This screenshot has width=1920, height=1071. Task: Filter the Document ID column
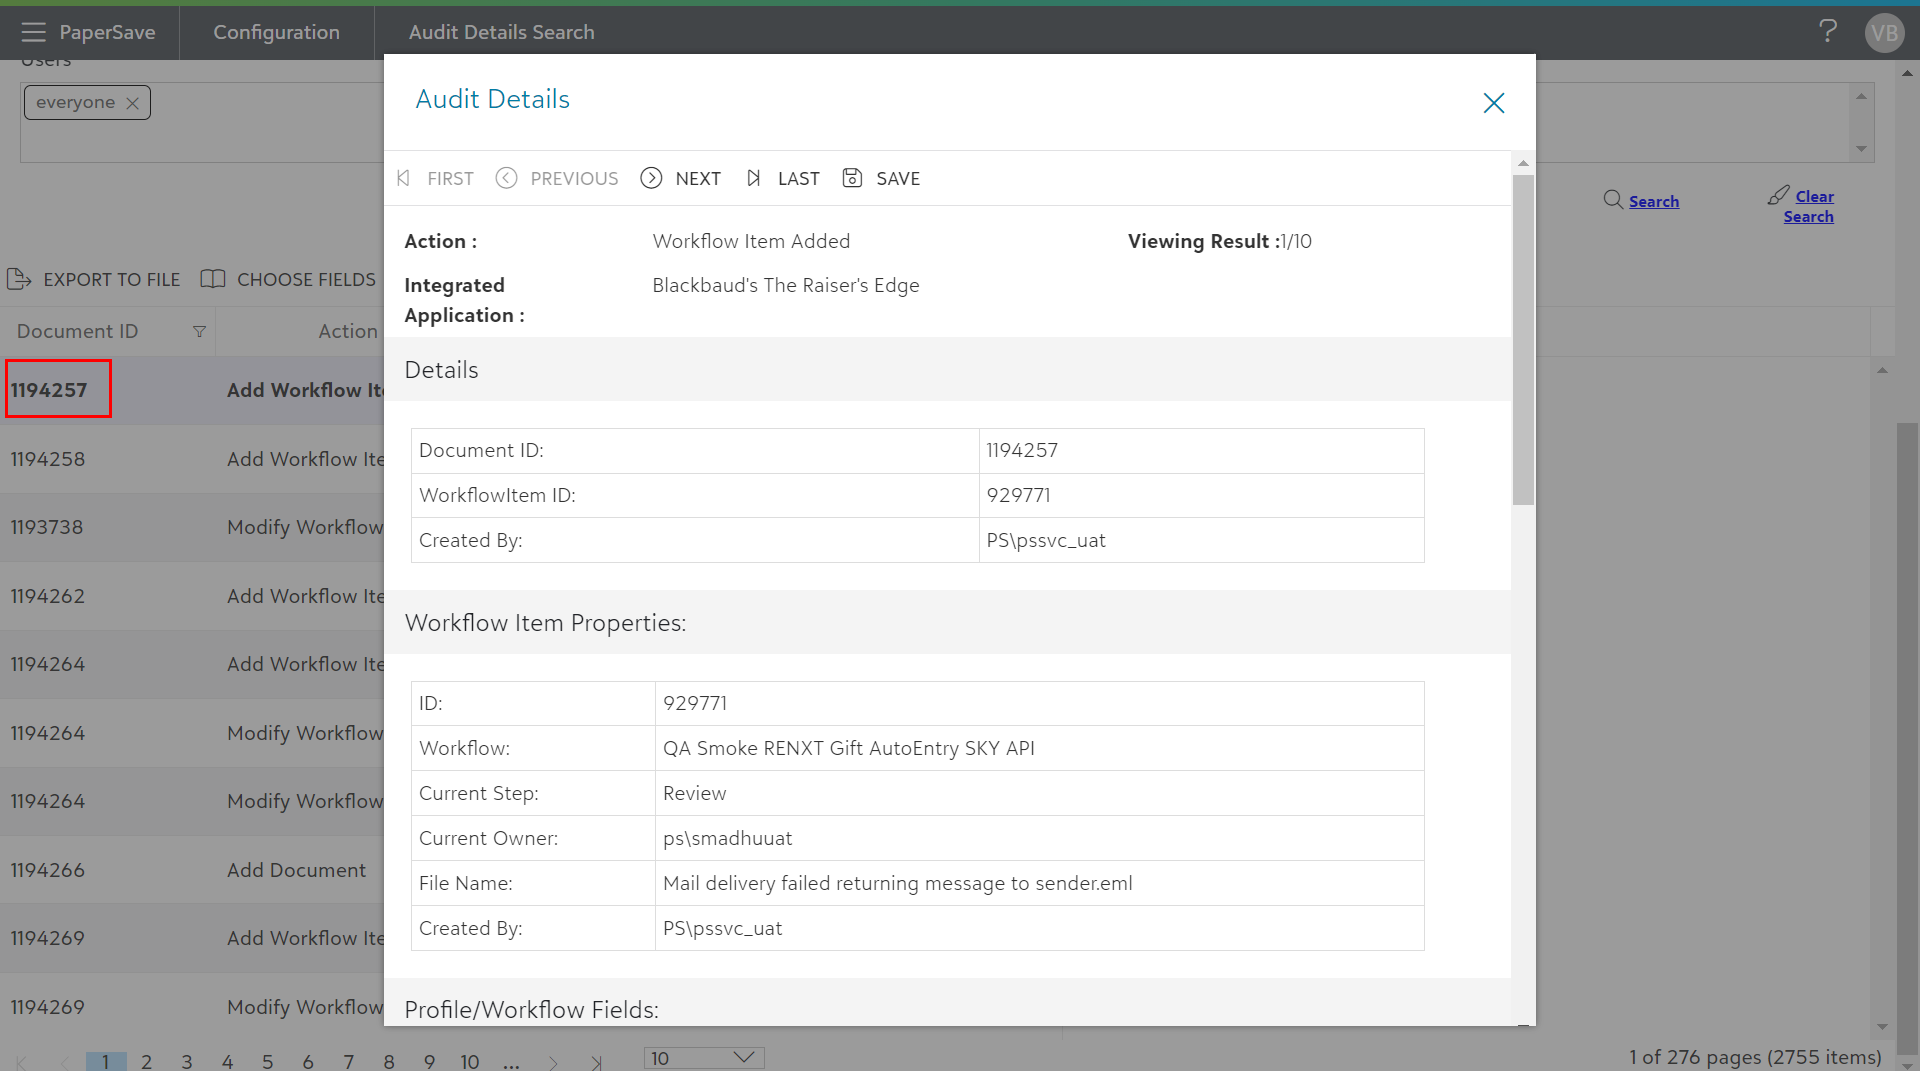[x=199, y=332]
